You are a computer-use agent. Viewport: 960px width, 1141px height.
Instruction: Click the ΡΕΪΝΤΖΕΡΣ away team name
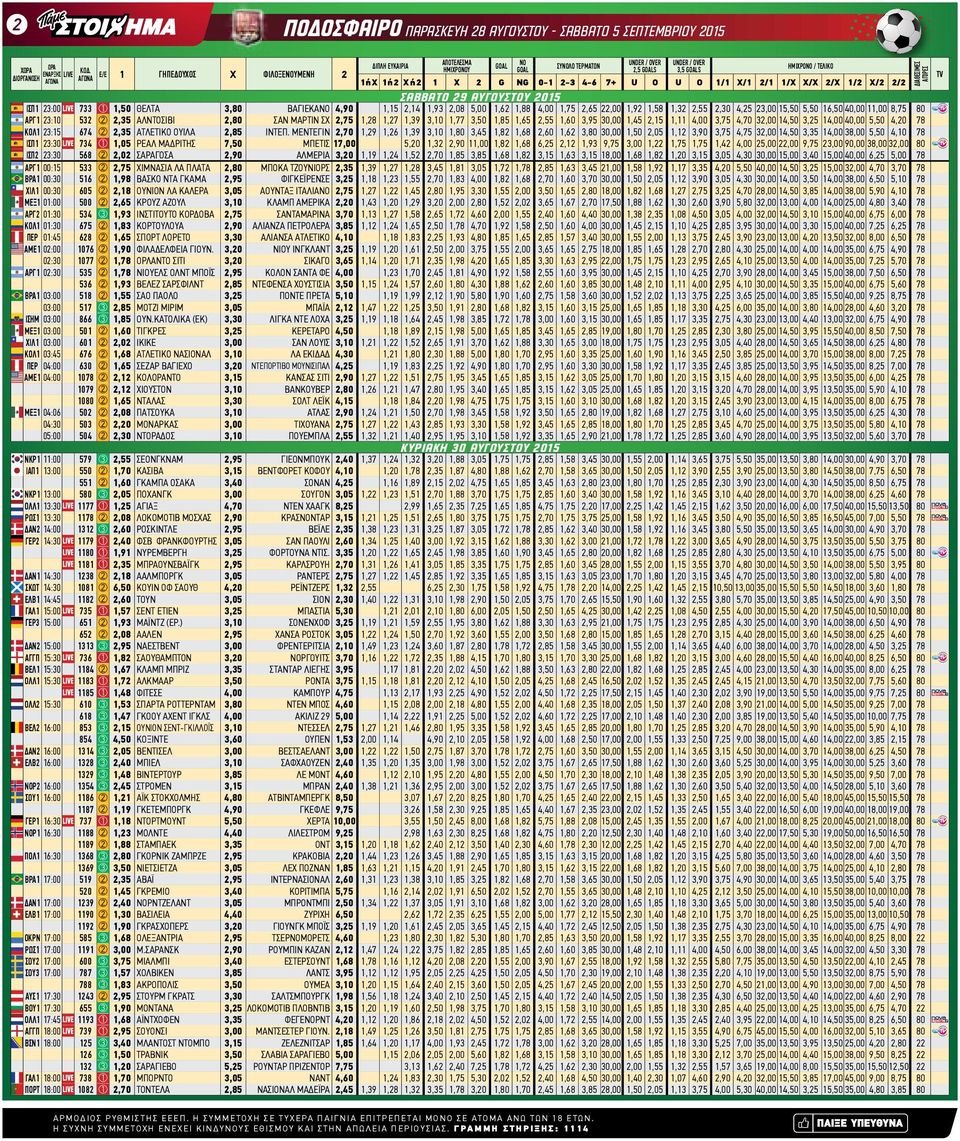pos(310,588)
